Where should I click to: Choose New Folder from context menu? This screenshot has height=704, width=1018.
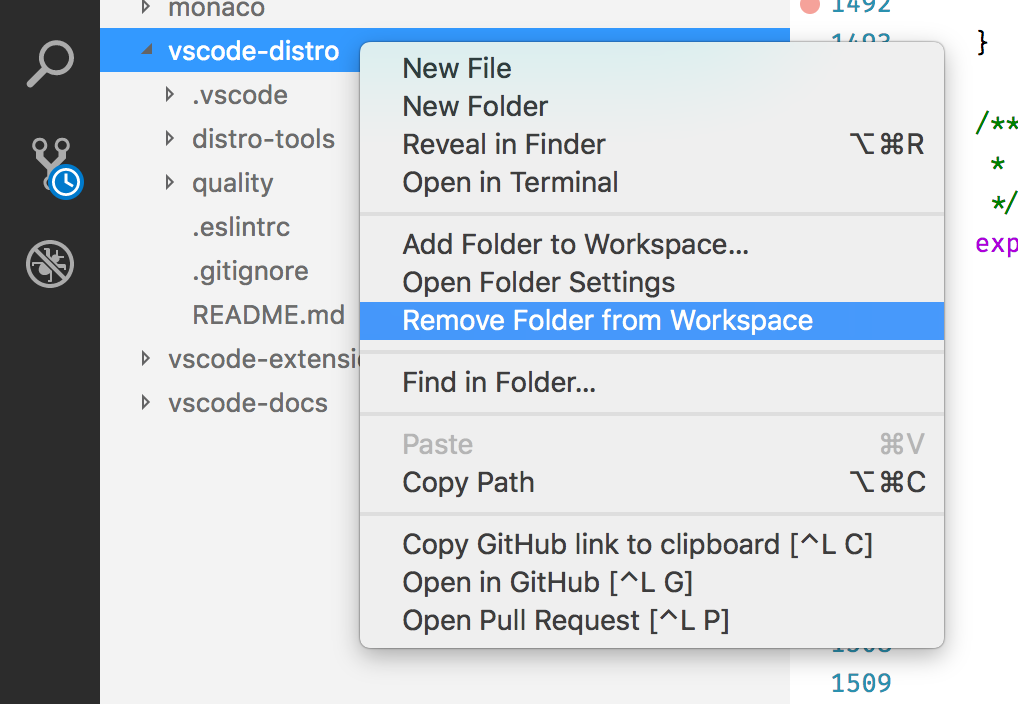click(x=474, y=106)
